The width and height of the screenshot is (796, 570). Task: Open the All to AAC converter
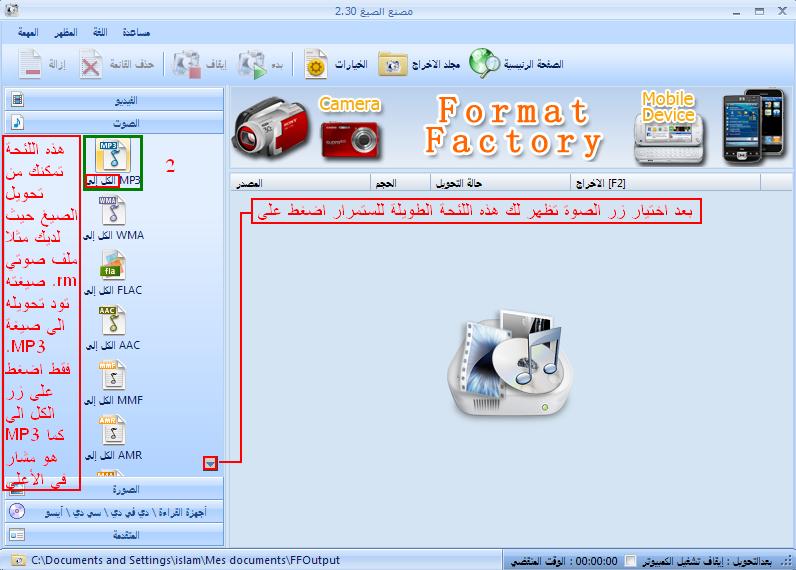111,322
